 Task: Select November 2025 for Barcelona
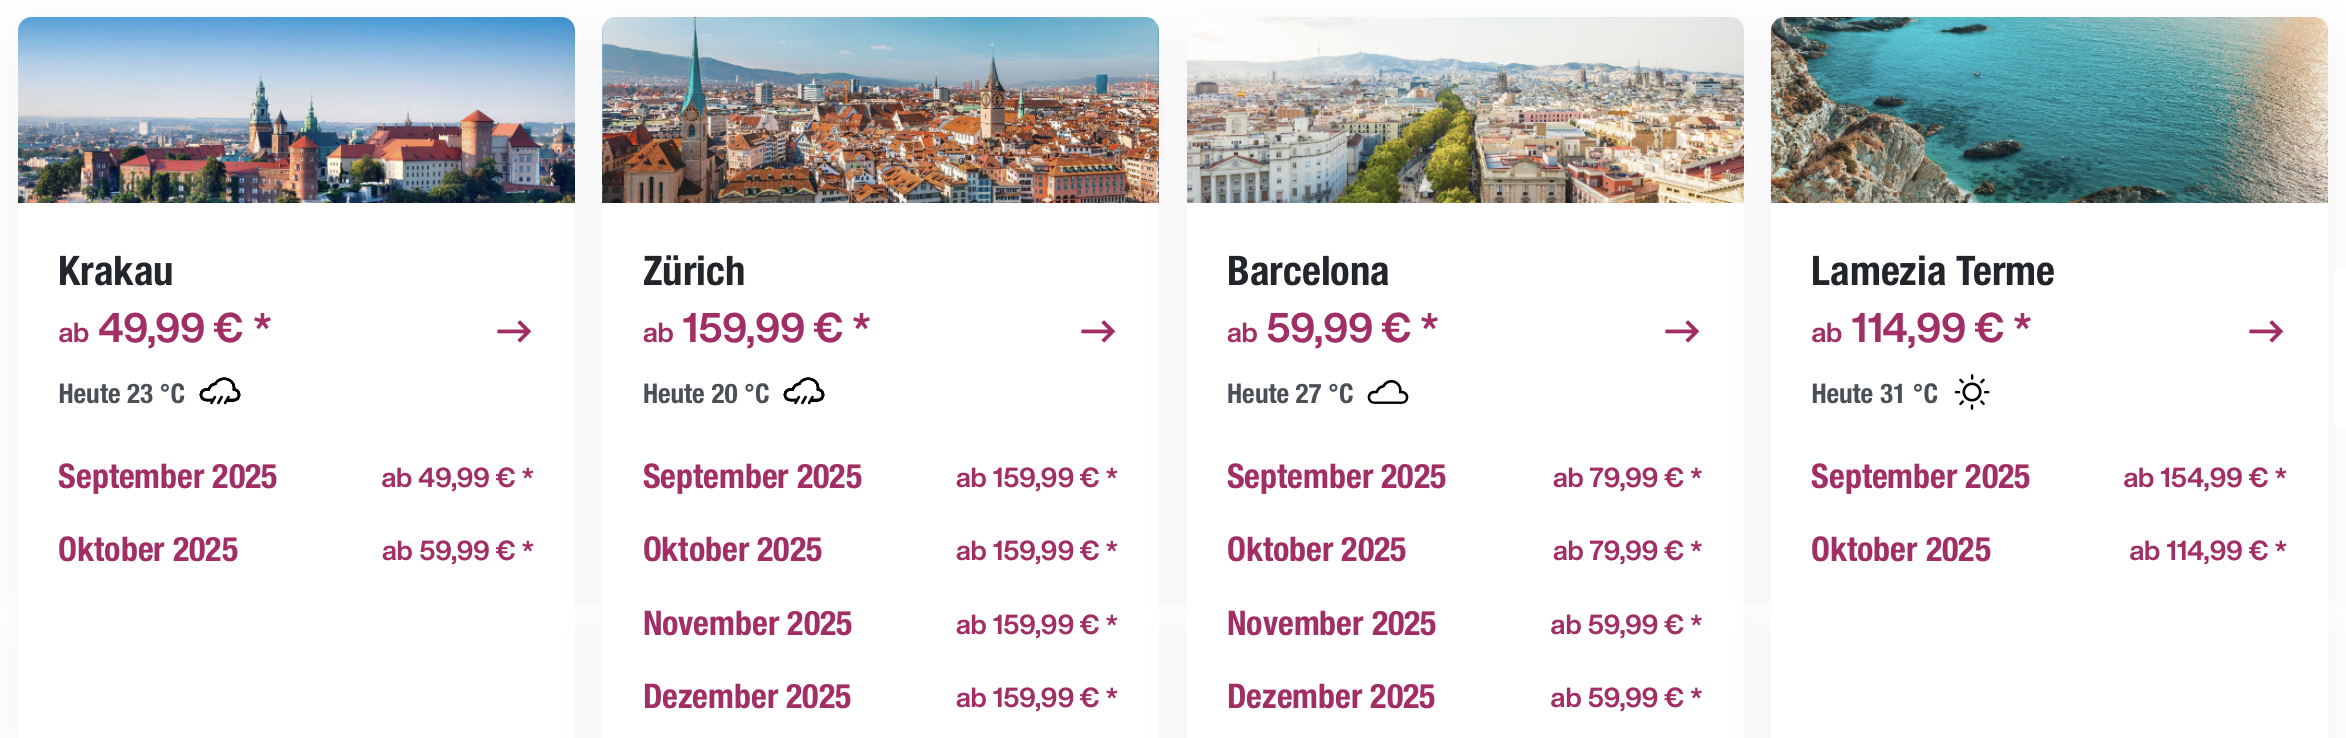(1464, 624)
